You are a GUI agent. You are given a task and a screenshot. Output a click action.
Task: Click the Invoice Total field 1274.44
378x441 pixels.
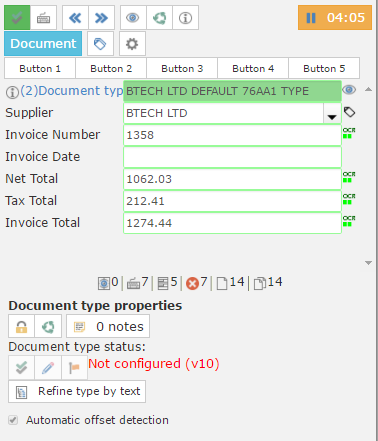coord(232,223)
